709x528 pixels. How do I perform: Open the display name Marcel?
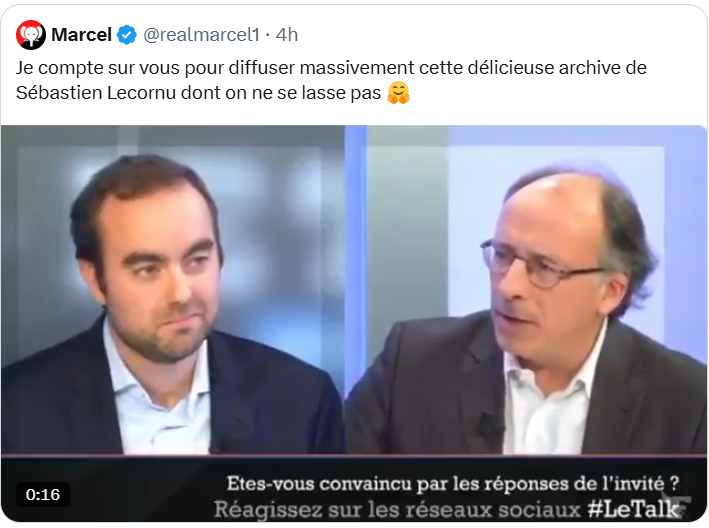(81, 35)
